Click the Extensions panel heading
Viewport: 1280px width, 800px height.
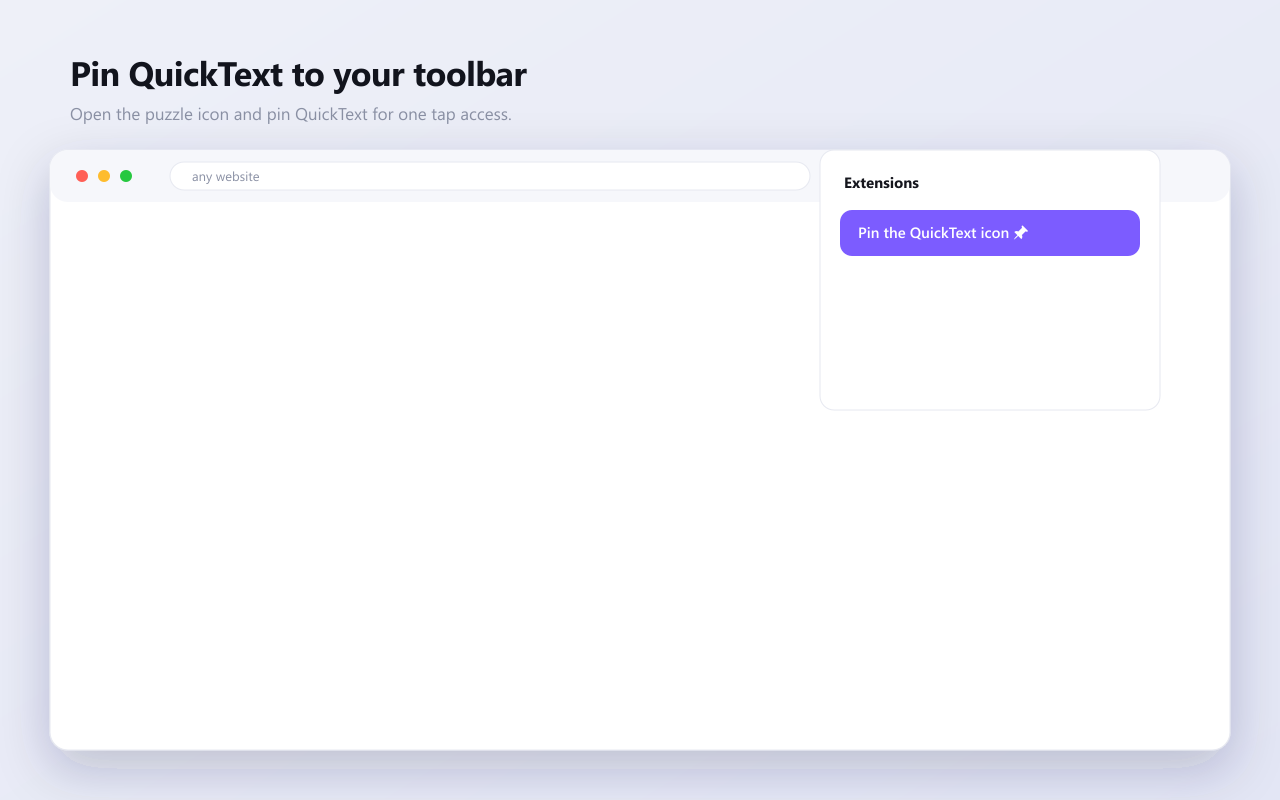[881, 183]
